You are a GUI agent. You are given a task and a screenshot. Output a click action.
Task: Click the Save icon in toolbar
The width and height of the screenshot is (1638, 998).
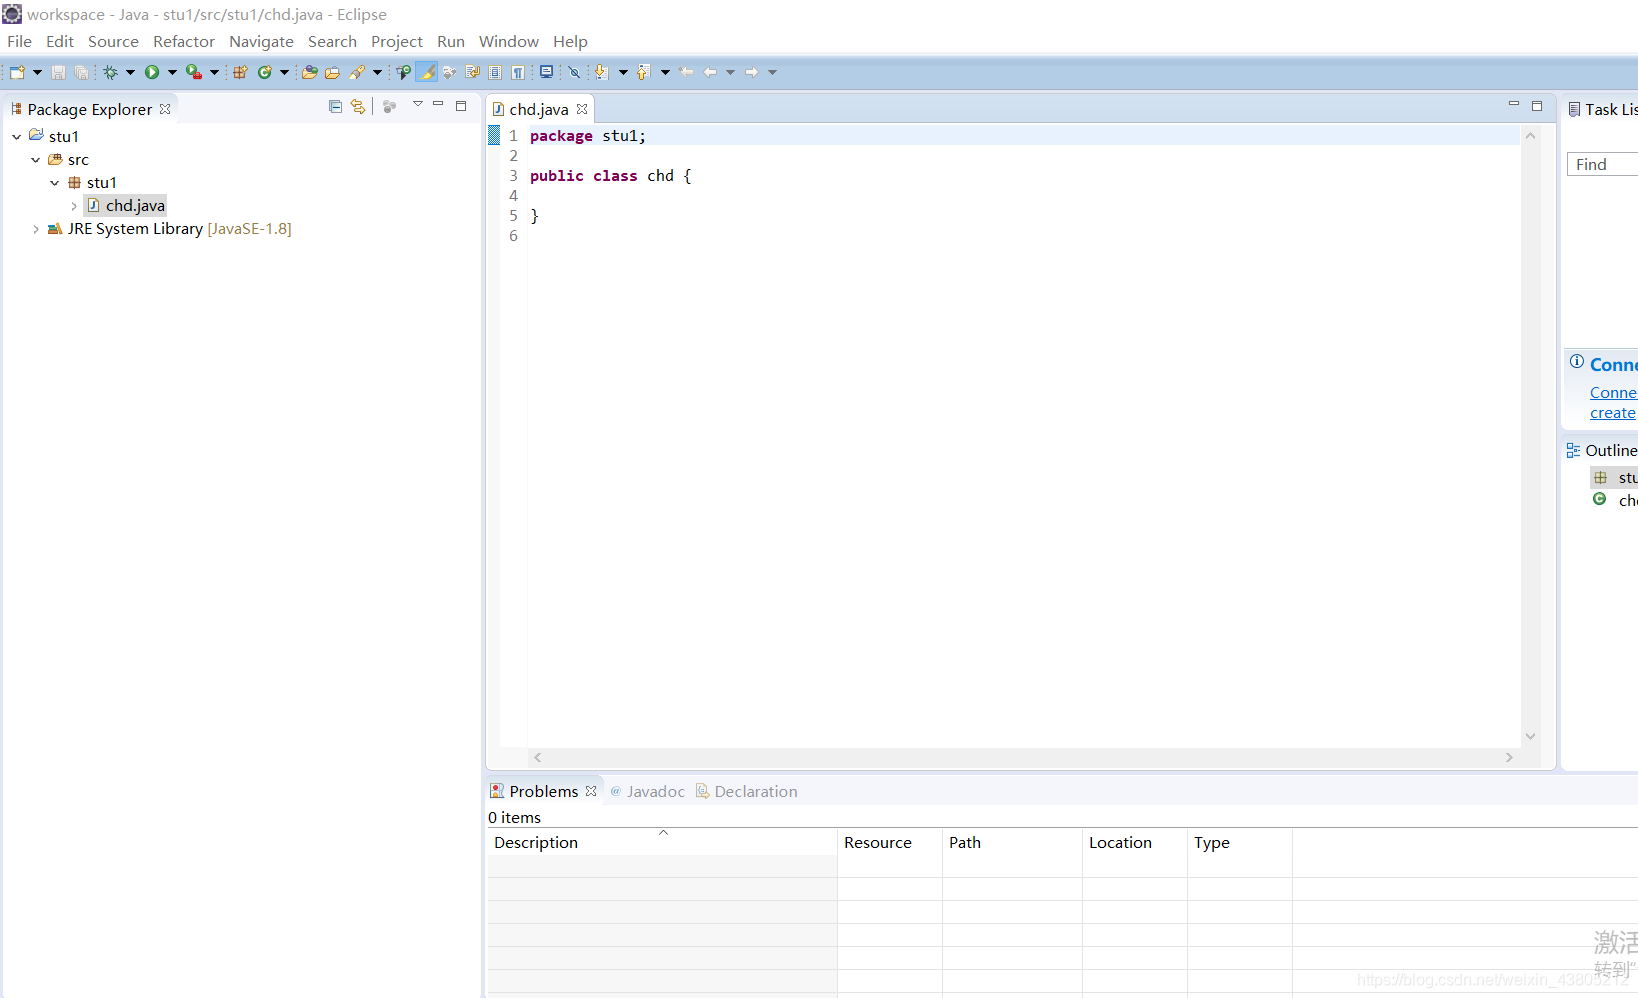(58, 72)
